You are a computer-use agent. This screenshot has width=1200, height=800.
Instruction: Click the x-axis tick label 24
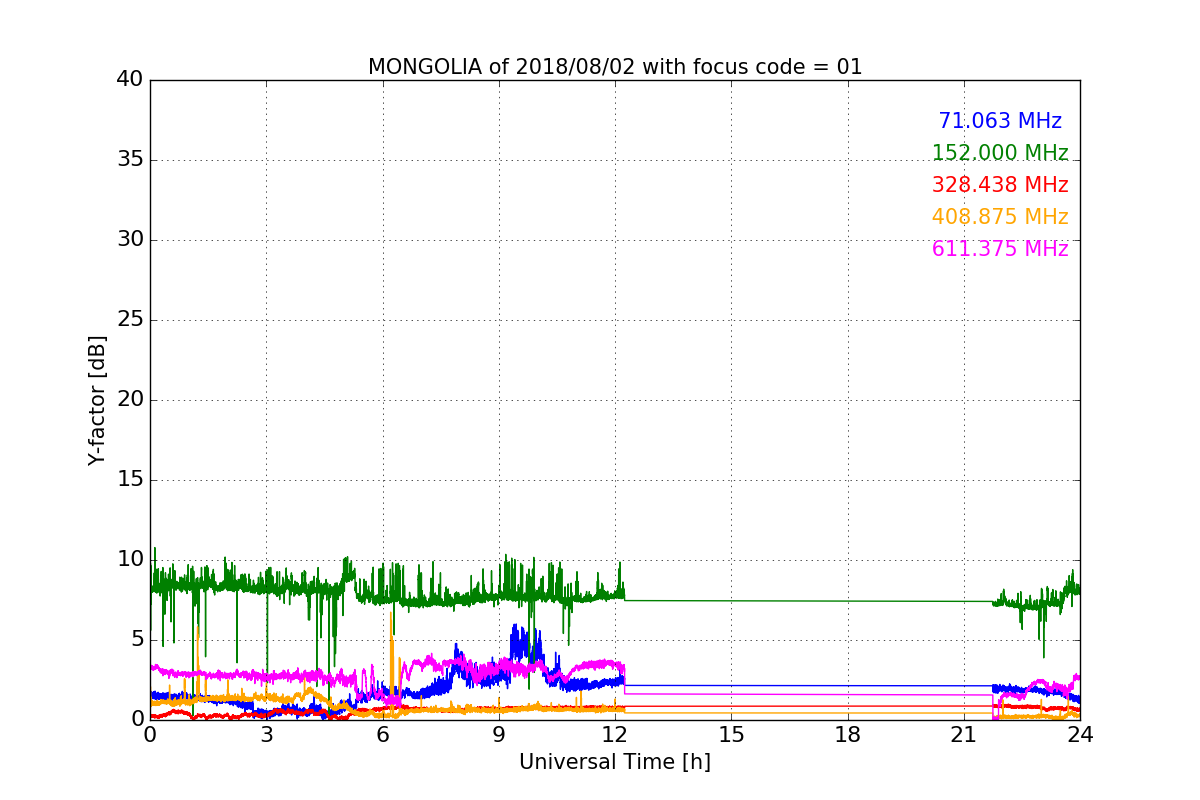(1080, 734)
